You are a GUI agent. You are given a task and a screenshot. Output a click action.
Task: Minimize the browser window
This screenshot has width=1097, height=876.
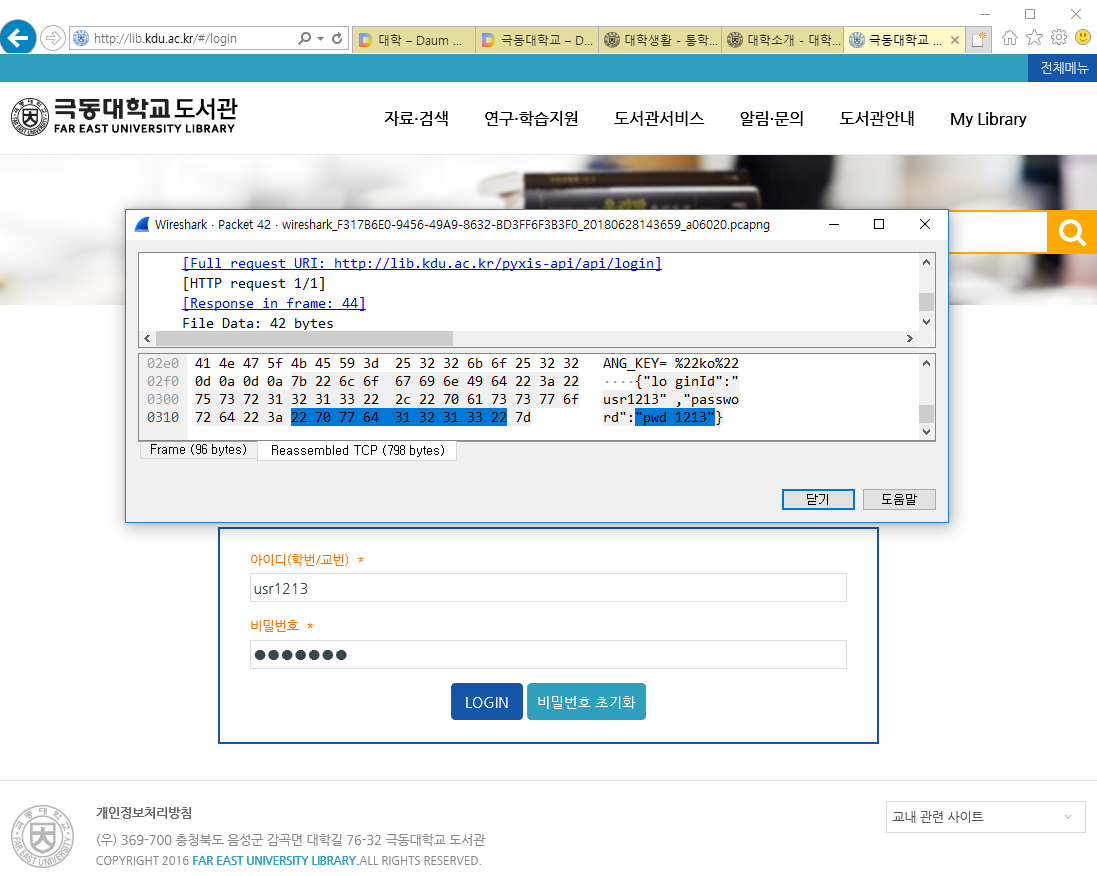click(x=984, y=14)
